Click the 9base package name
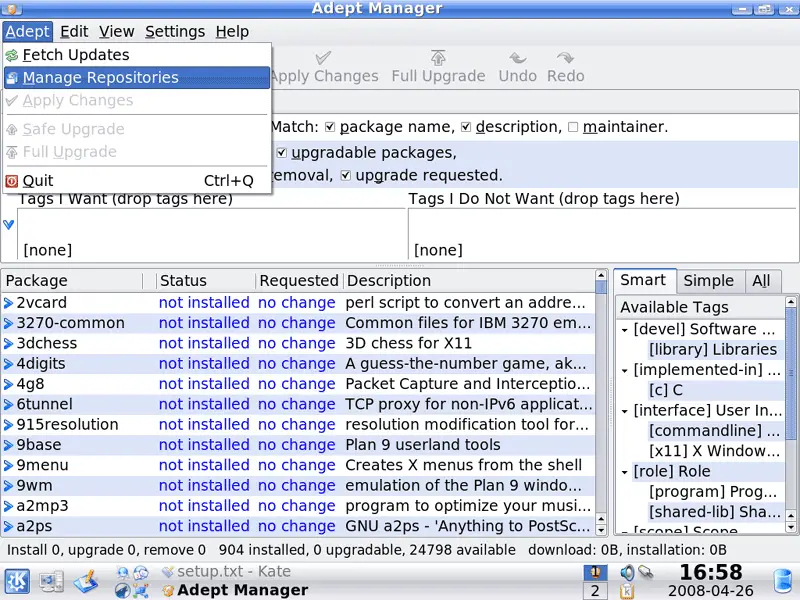This screenshot has height=600, width=800. coord(39,445)
